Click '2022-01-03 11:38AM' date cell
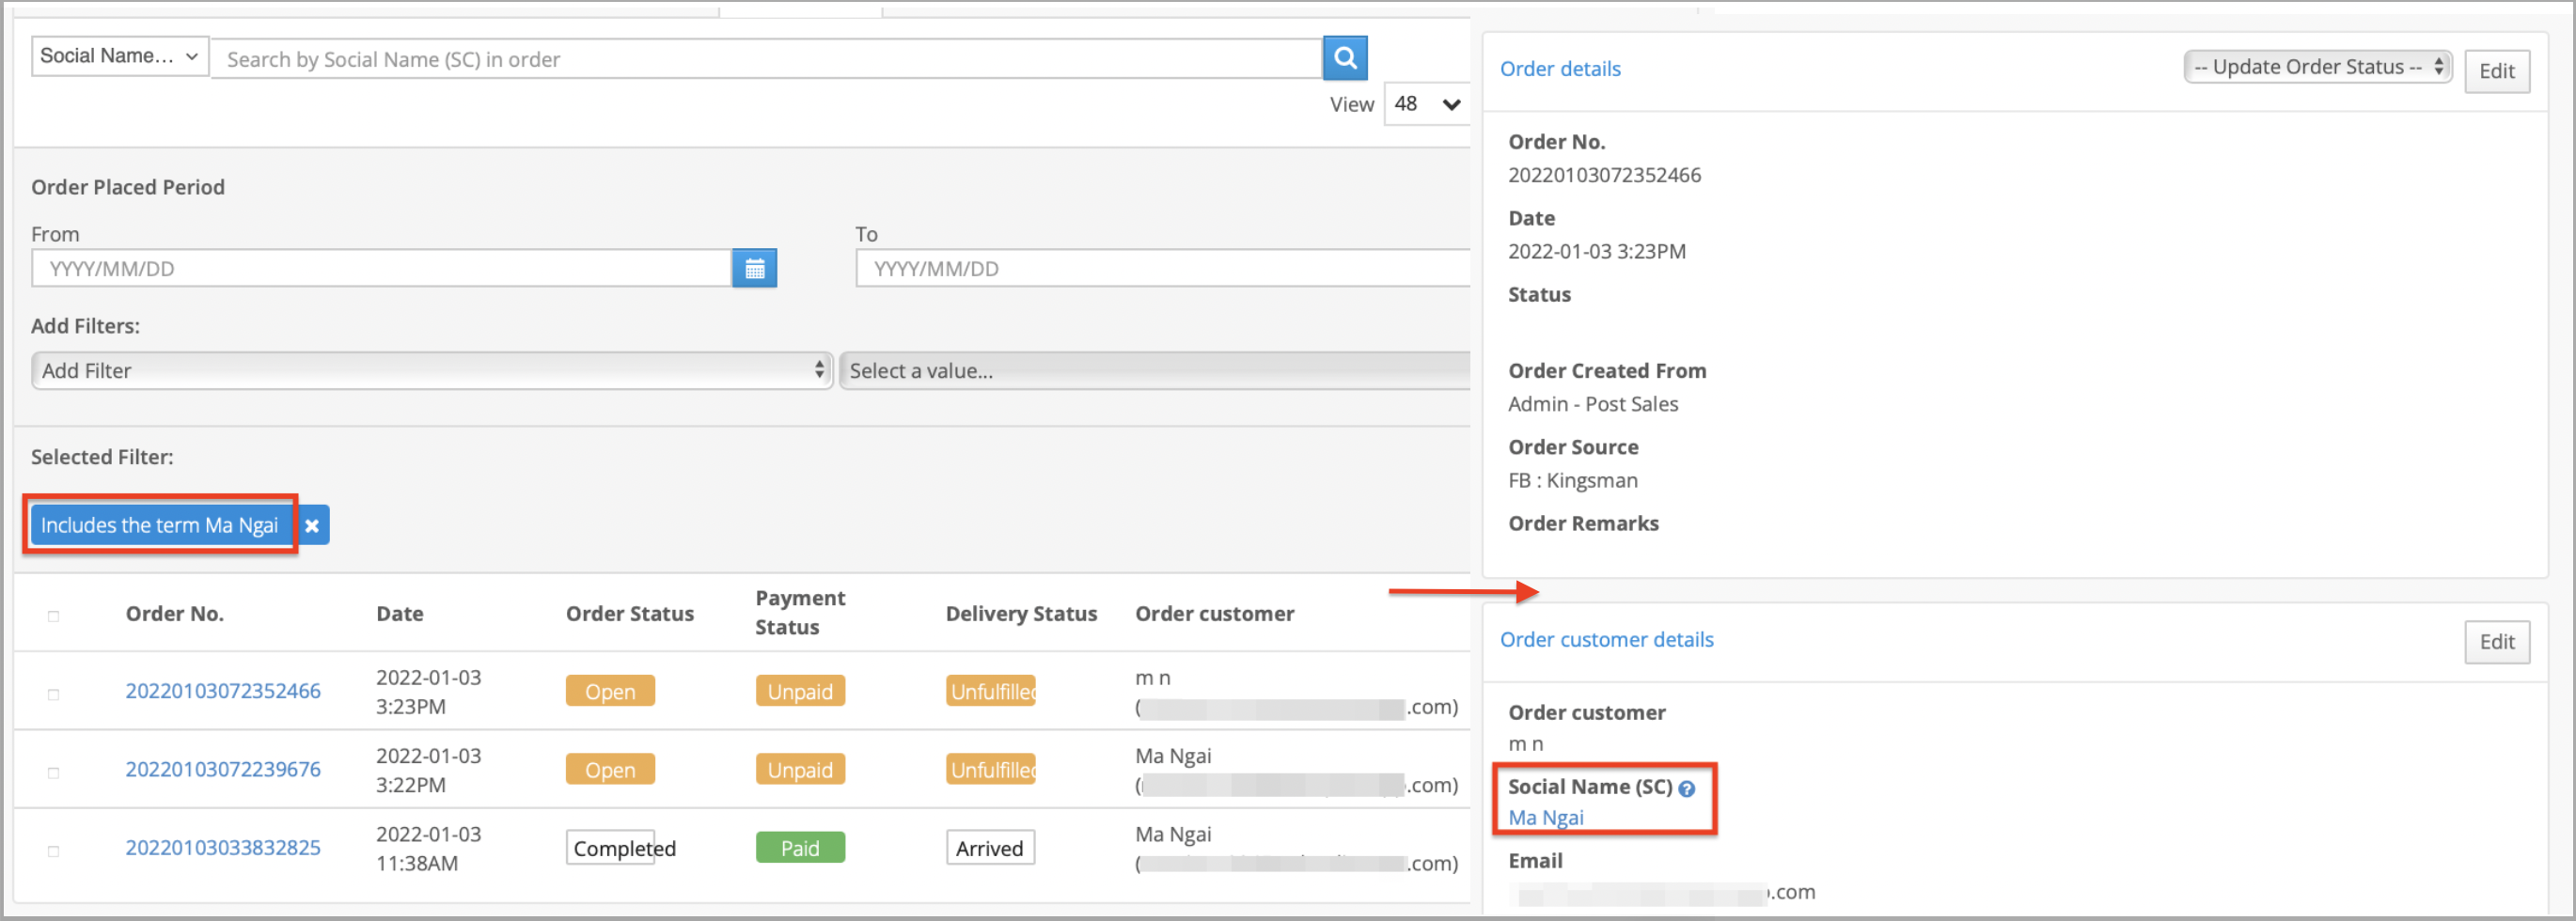Viewport: 2576px width, 921px height. click(428, 848)
